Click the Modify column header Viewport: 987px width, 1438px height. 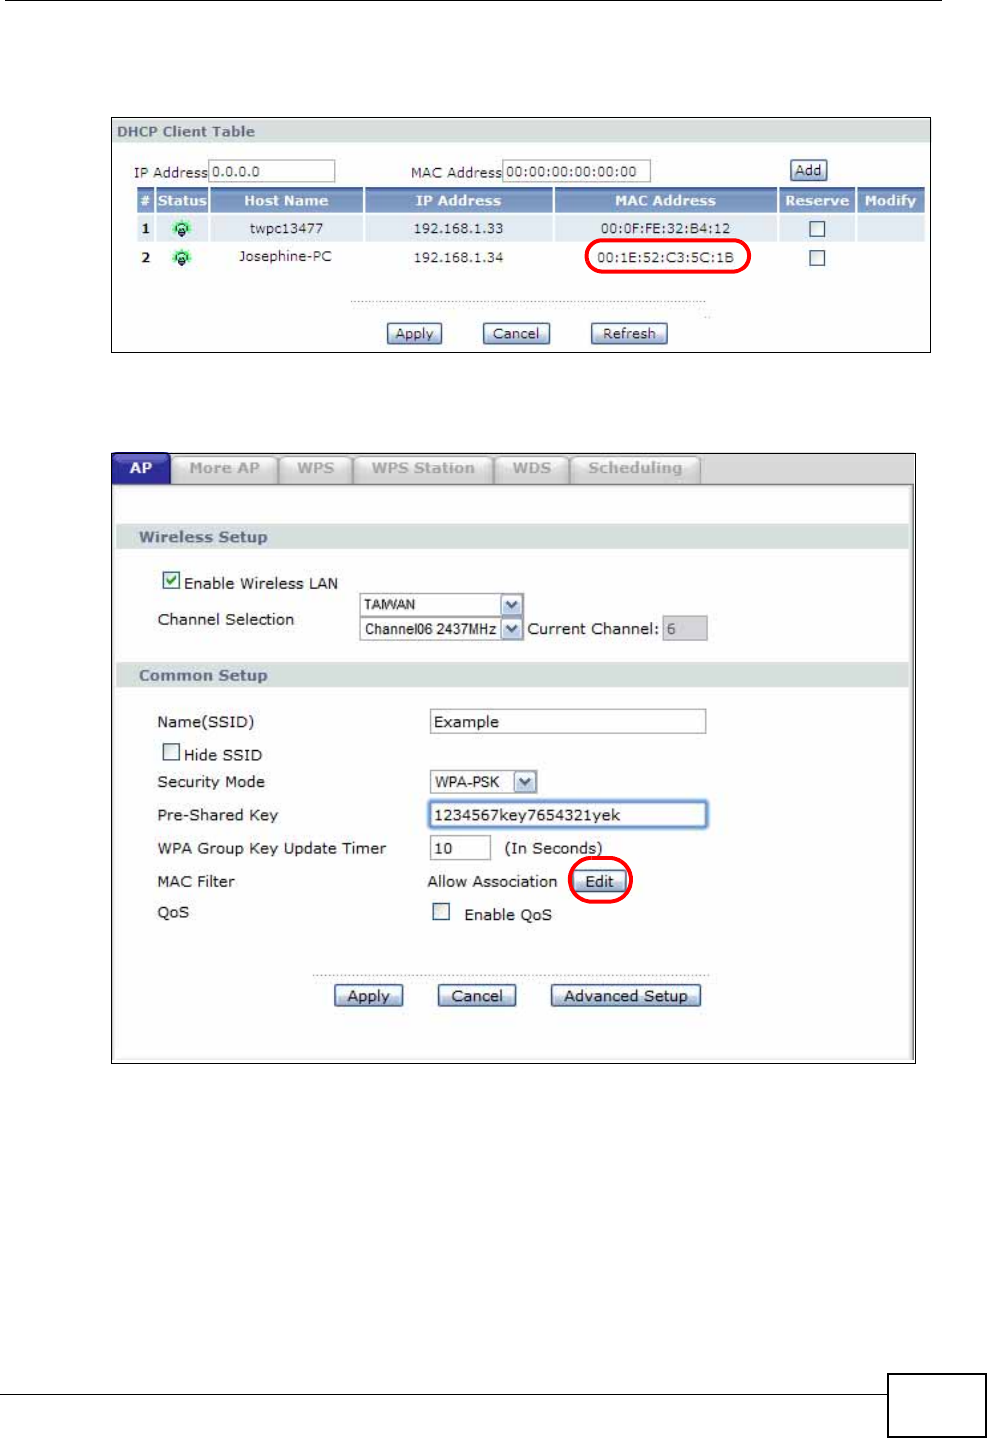point(890,201)
